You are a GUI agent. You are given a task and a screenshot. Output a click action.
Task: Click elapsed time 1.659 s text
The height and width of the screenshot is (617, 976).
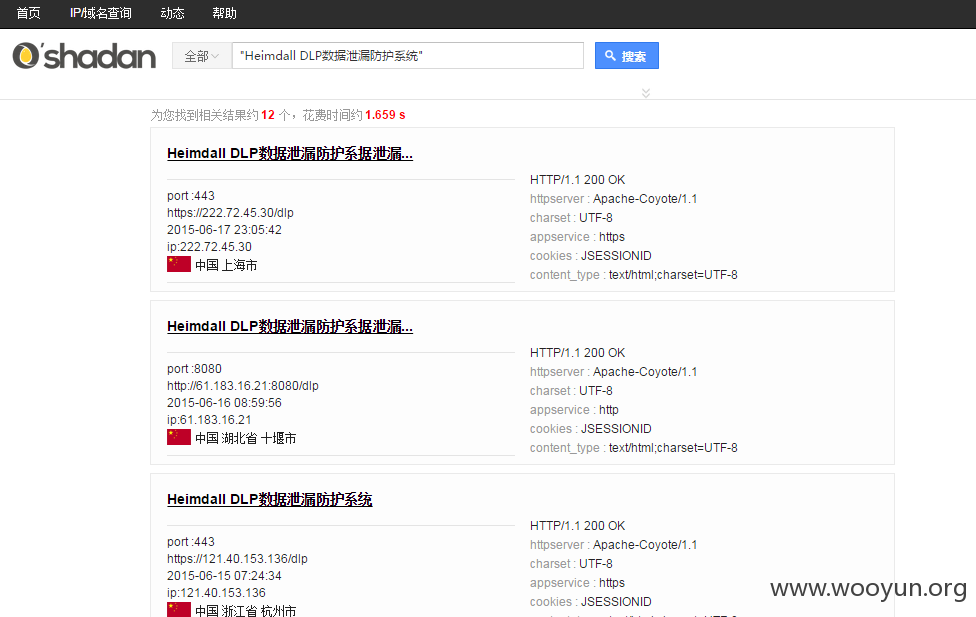click(385, 115)
